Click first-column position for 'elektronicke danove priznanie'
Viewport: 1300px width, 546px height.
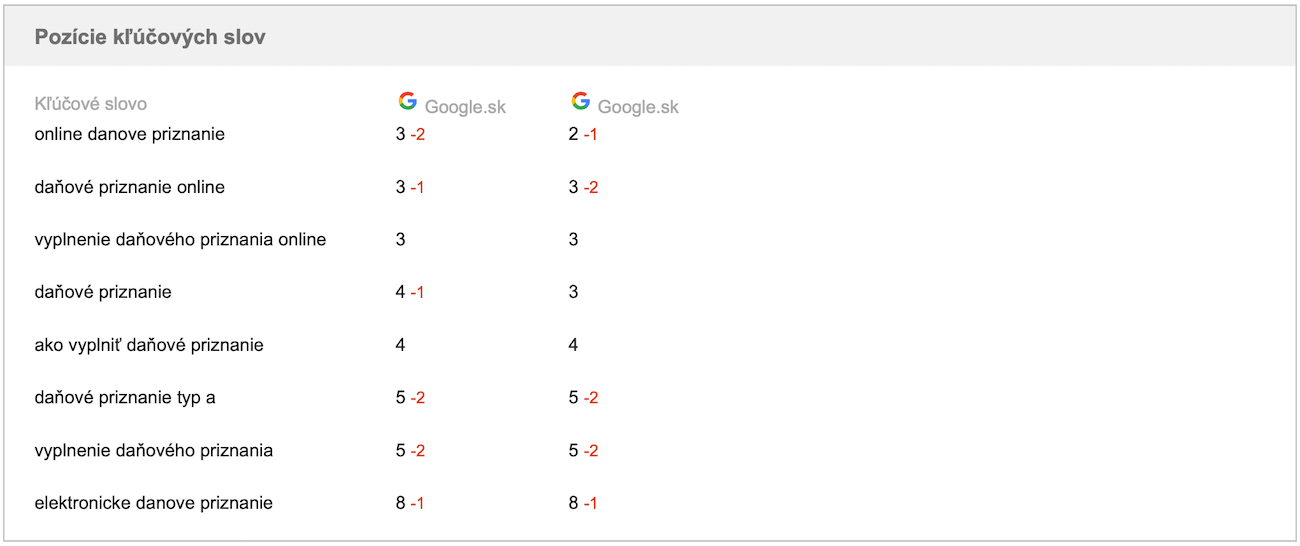(x=410, y=503)
